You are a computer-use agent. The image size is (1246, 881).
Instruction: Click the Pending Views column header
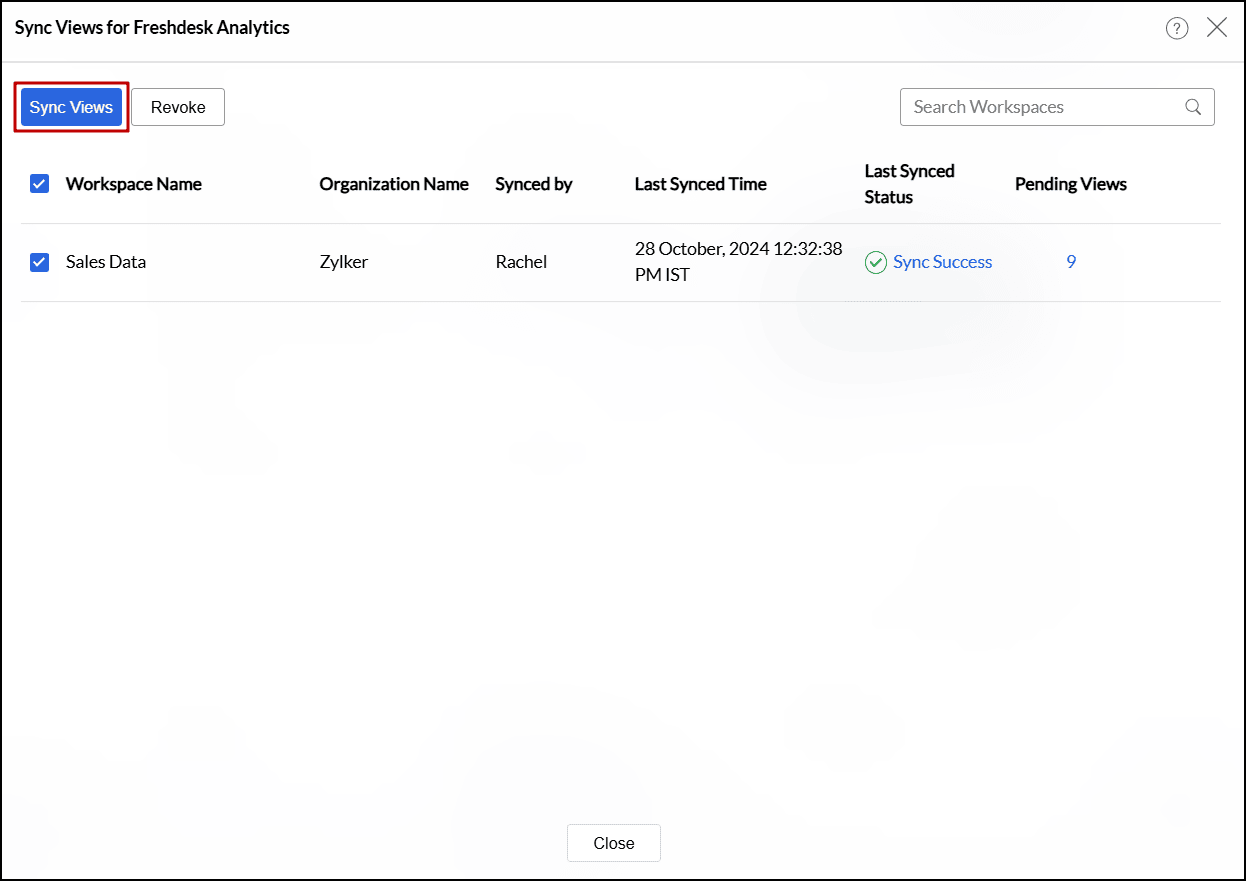tap(1070, 183)
